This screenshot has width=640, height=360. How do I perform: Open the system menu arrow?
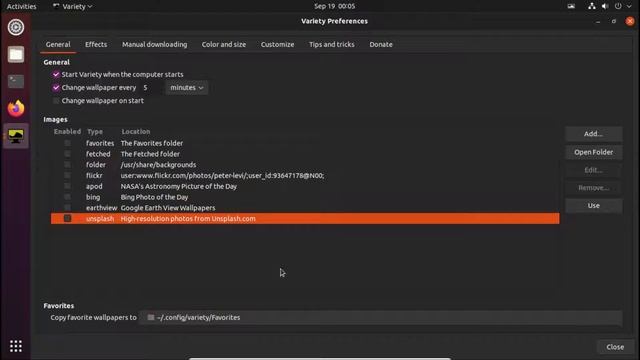click(629, 6)
